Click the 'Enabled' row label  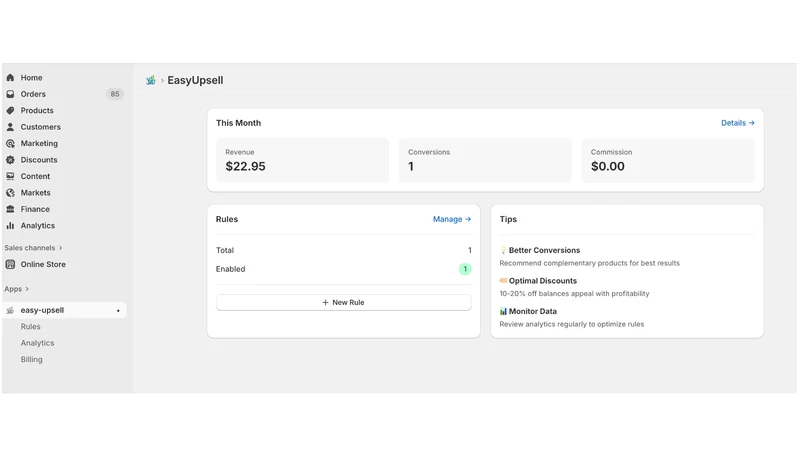[231, 269]
